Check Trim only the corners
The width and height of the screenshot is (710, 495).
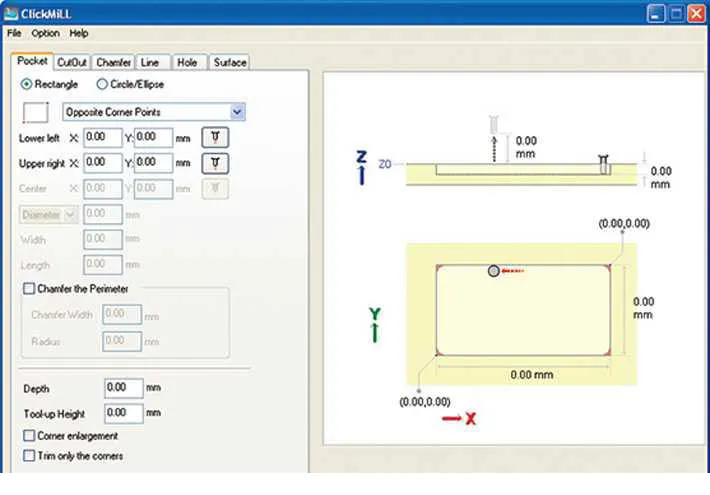click(28, 456)
